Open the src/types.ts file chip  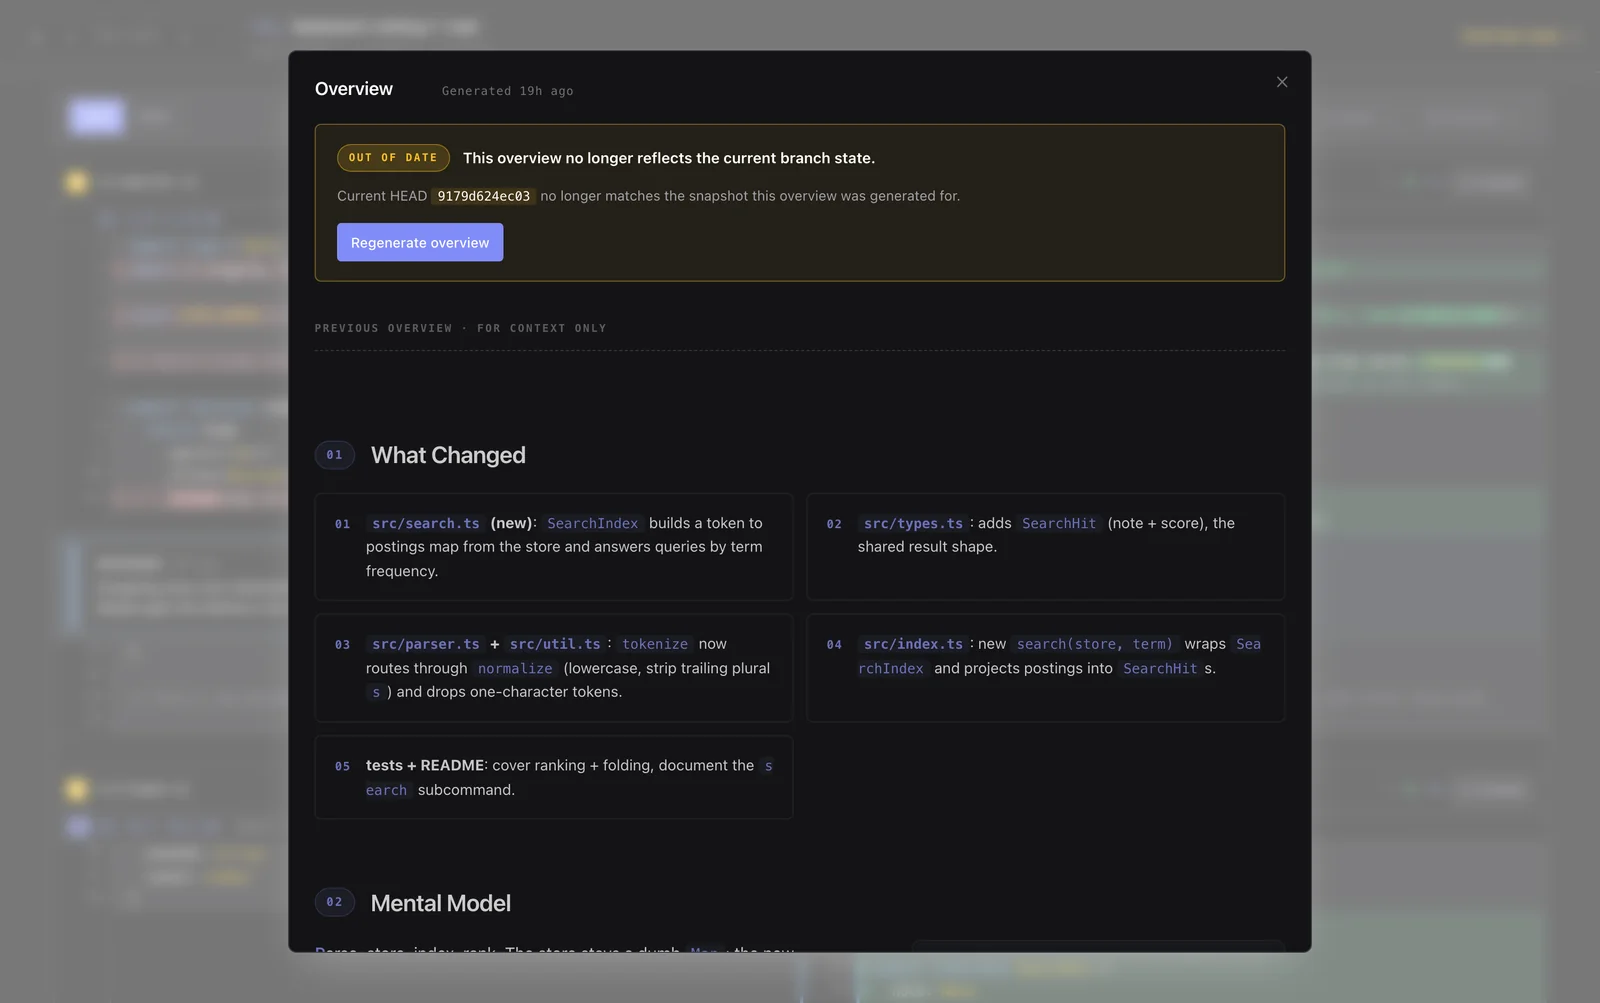pyautogui.click(x=913, y=523)
